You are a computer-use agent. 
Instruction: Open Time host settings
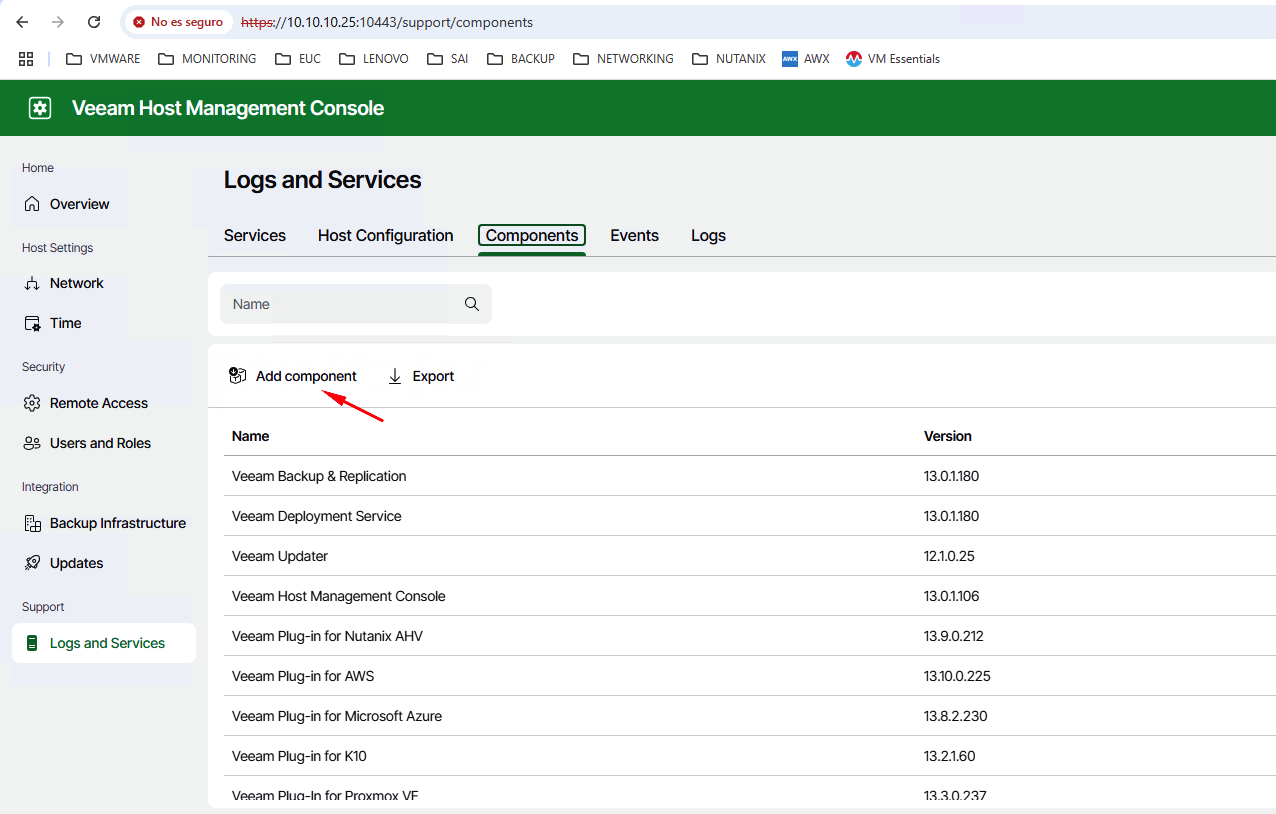[x=104, y=324]
